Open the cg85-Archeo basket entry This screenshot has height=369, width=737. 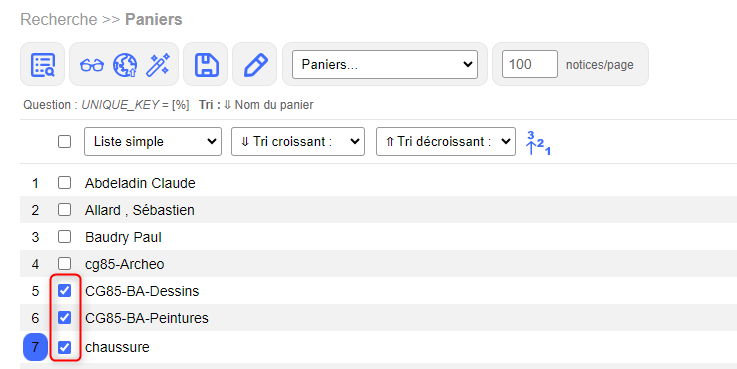[x=125, y=264]
